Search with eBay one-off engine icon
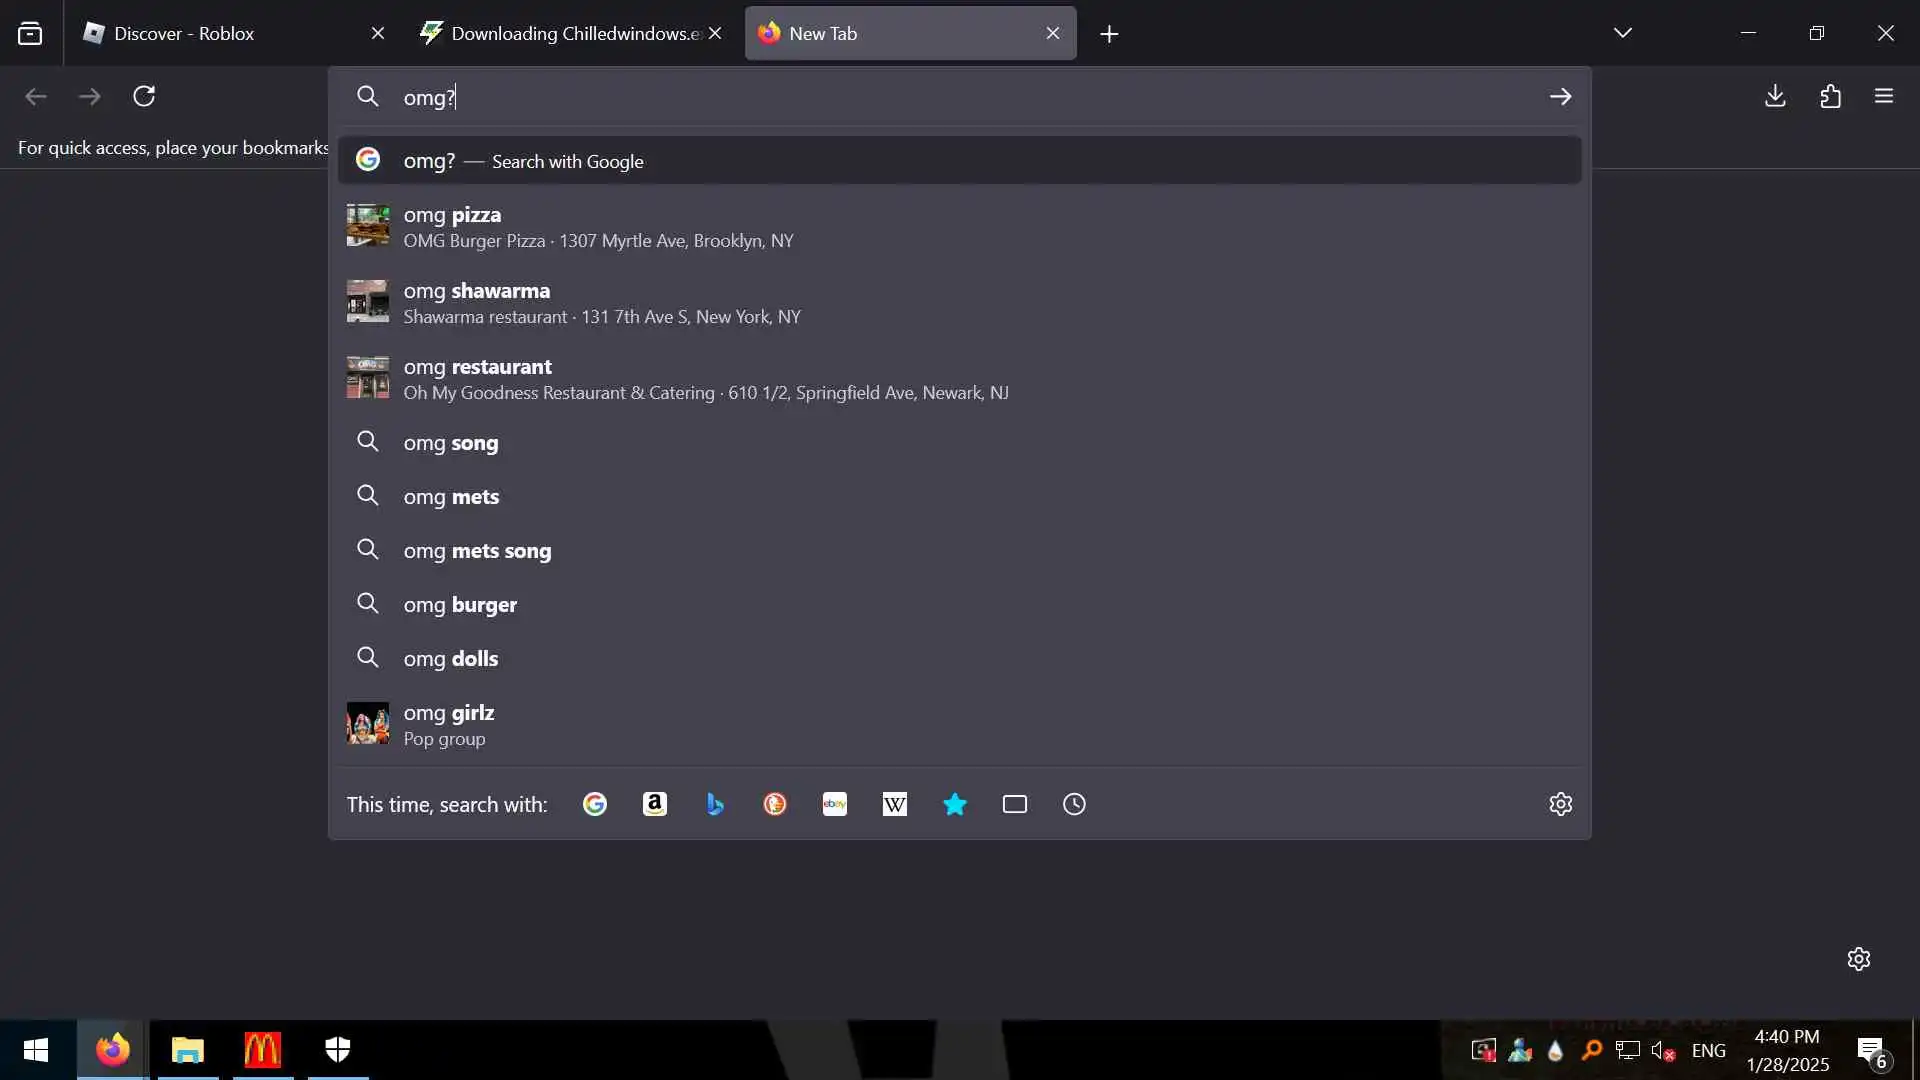This screenshot has height=1080, width=1920. click(835, 804)
